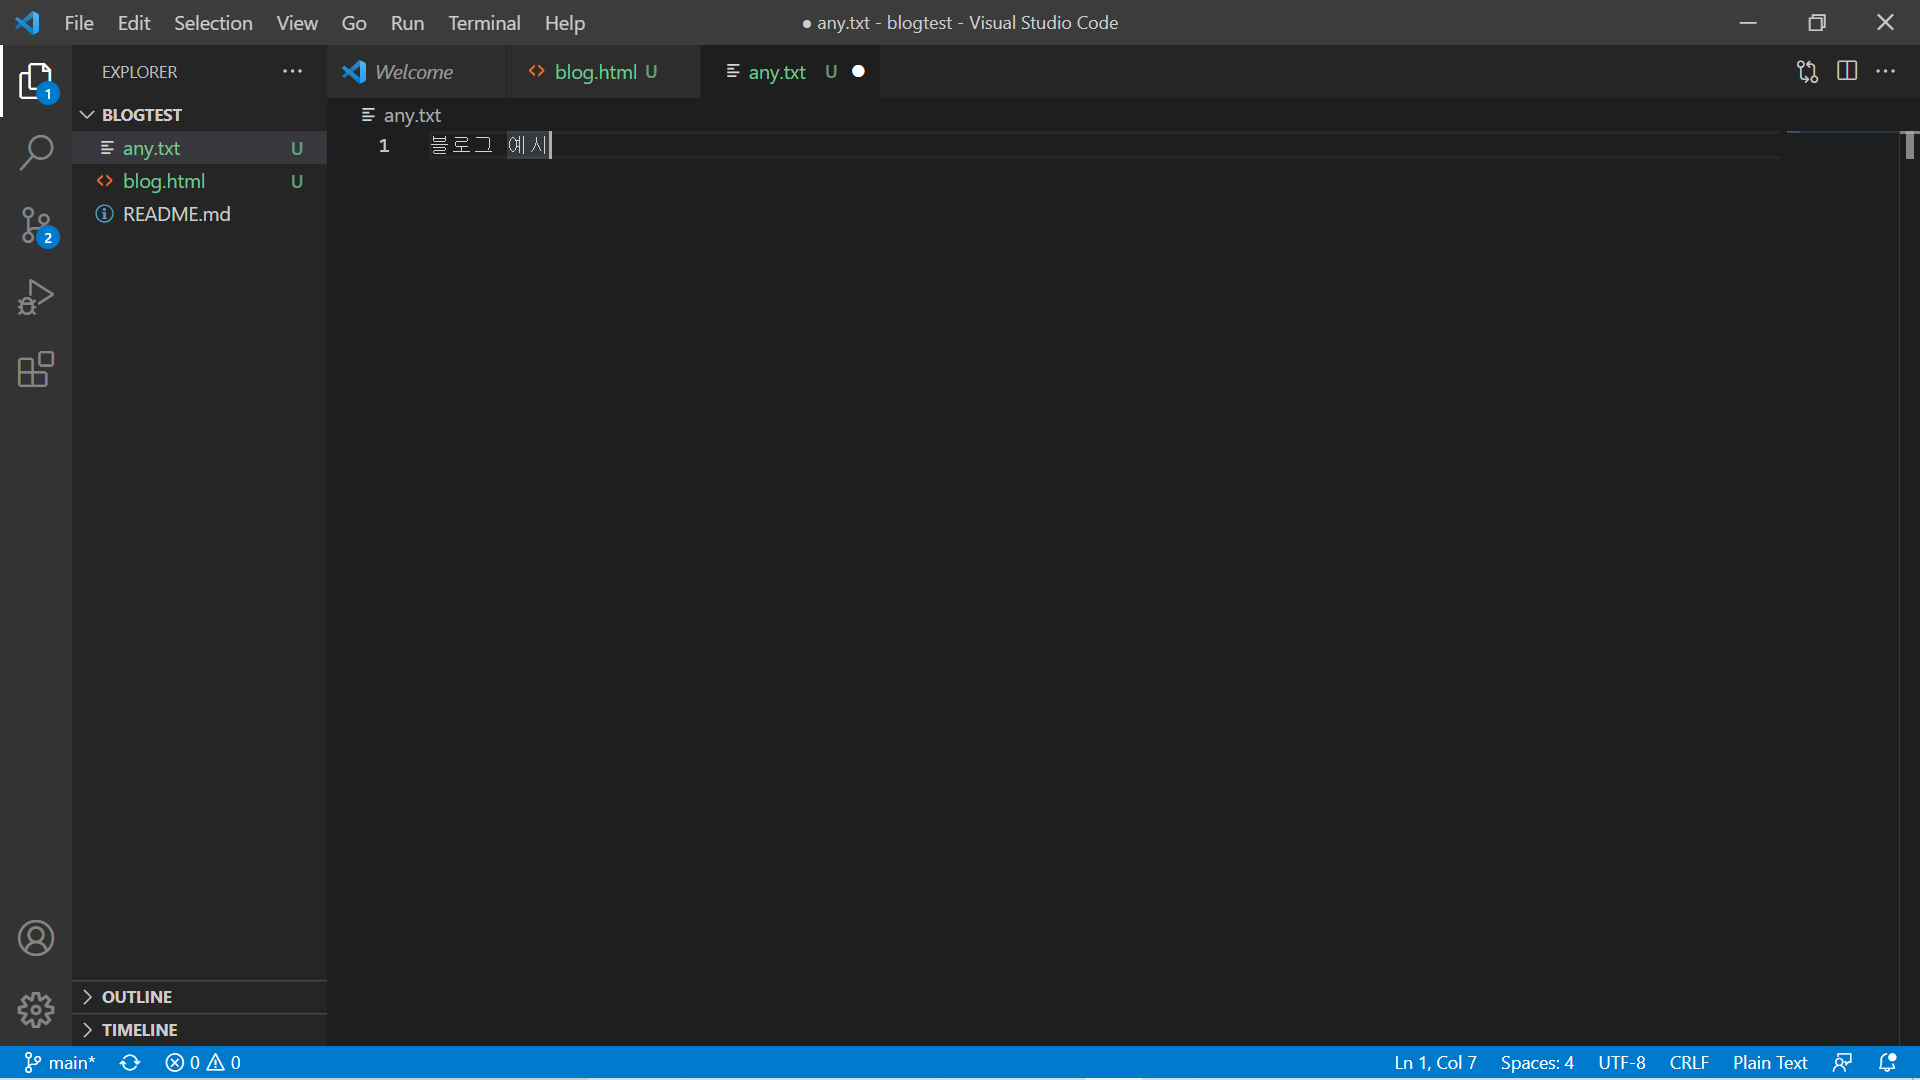Open the Terminal menu
This screenshot has height=1080, width=1920.
(483, 22)
